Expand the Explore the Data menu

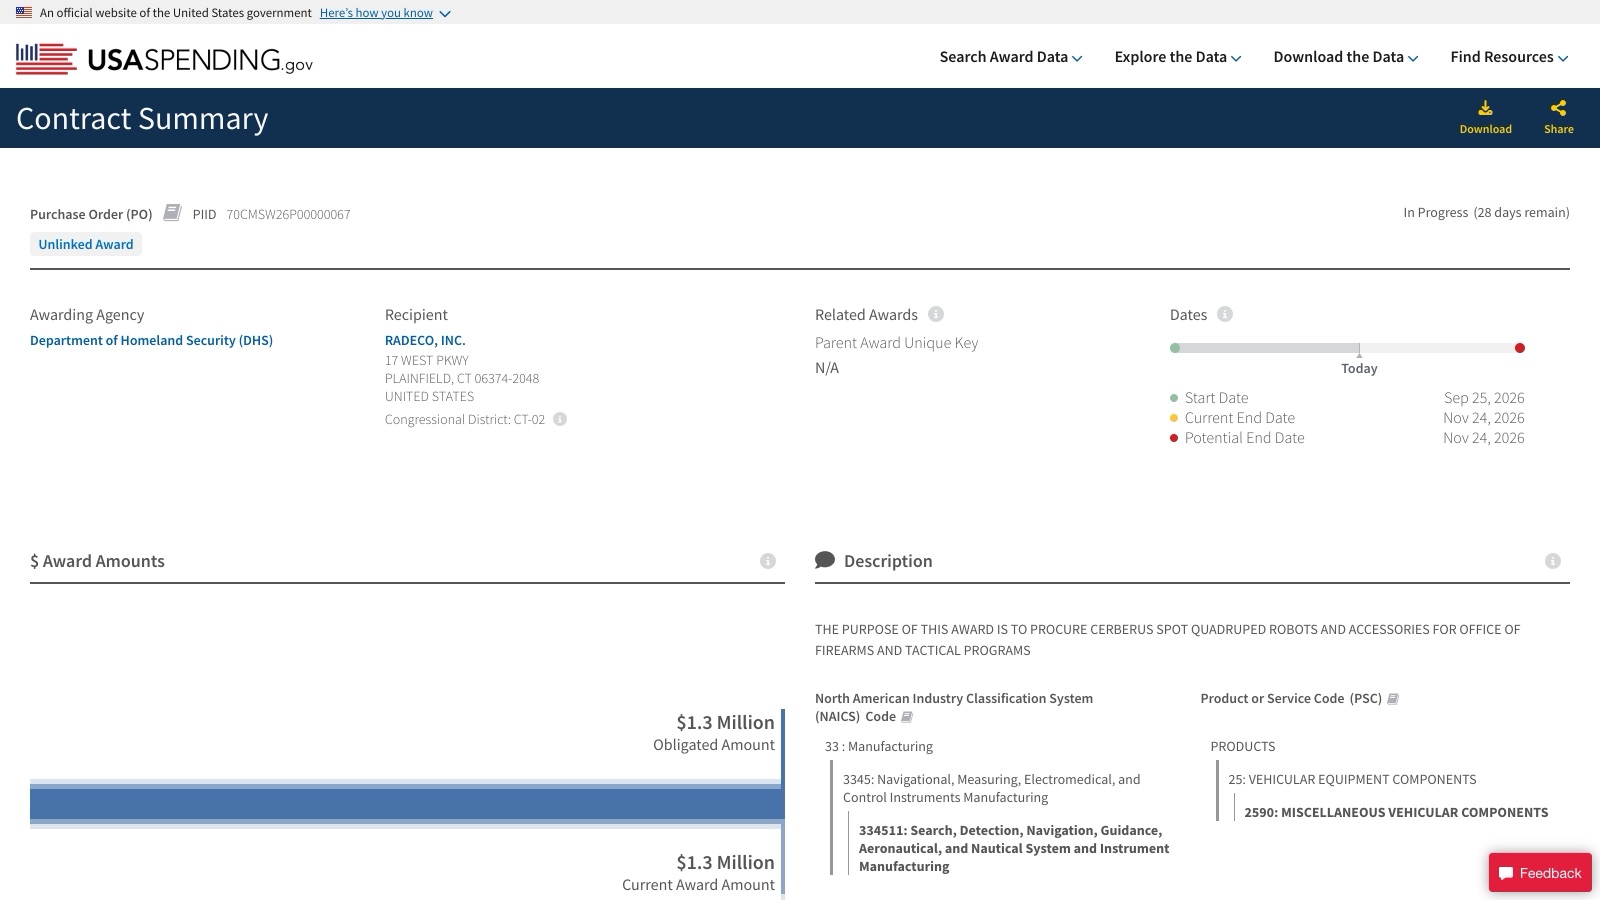[1178, 57]
